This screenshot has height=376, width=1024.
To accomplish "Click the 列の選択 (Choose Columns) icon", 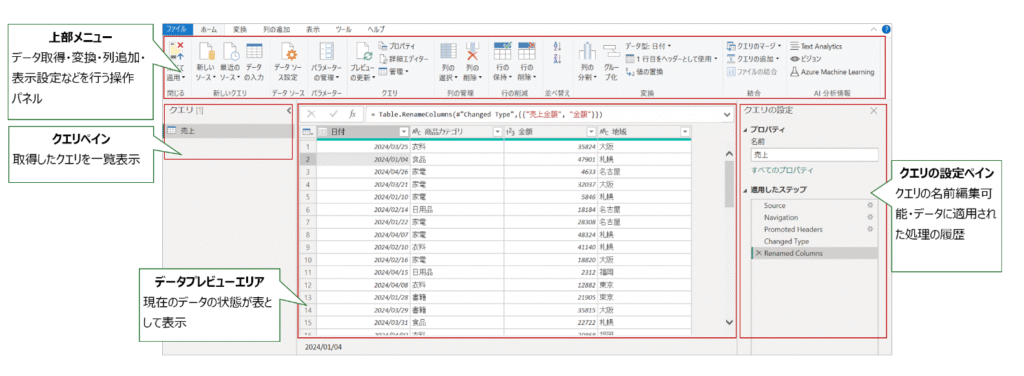I will coord(448,52).
